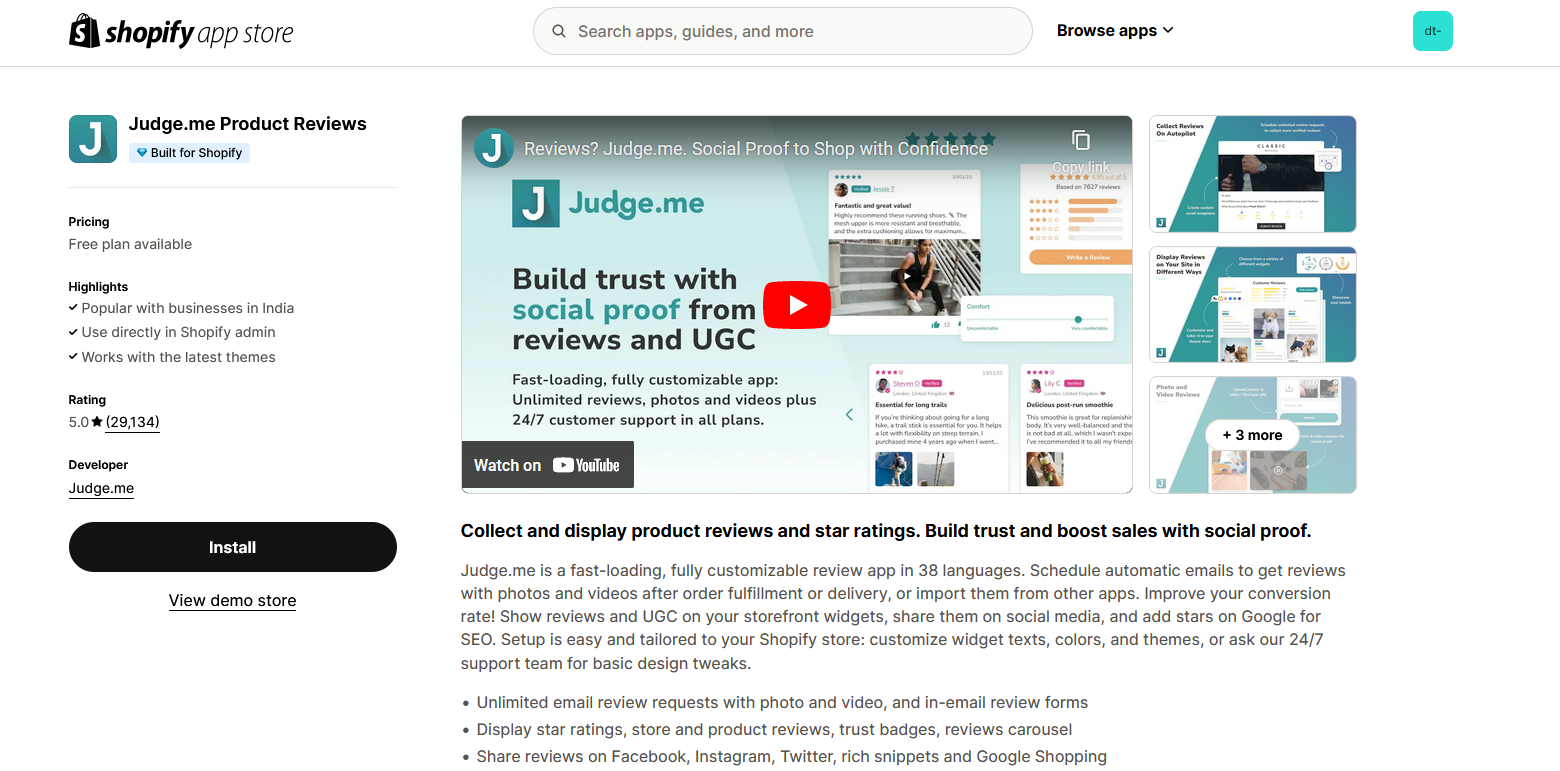Screen dimensions: 1560x771
Task: Click the Free plan available text
Action: click(x=130, y=244)
